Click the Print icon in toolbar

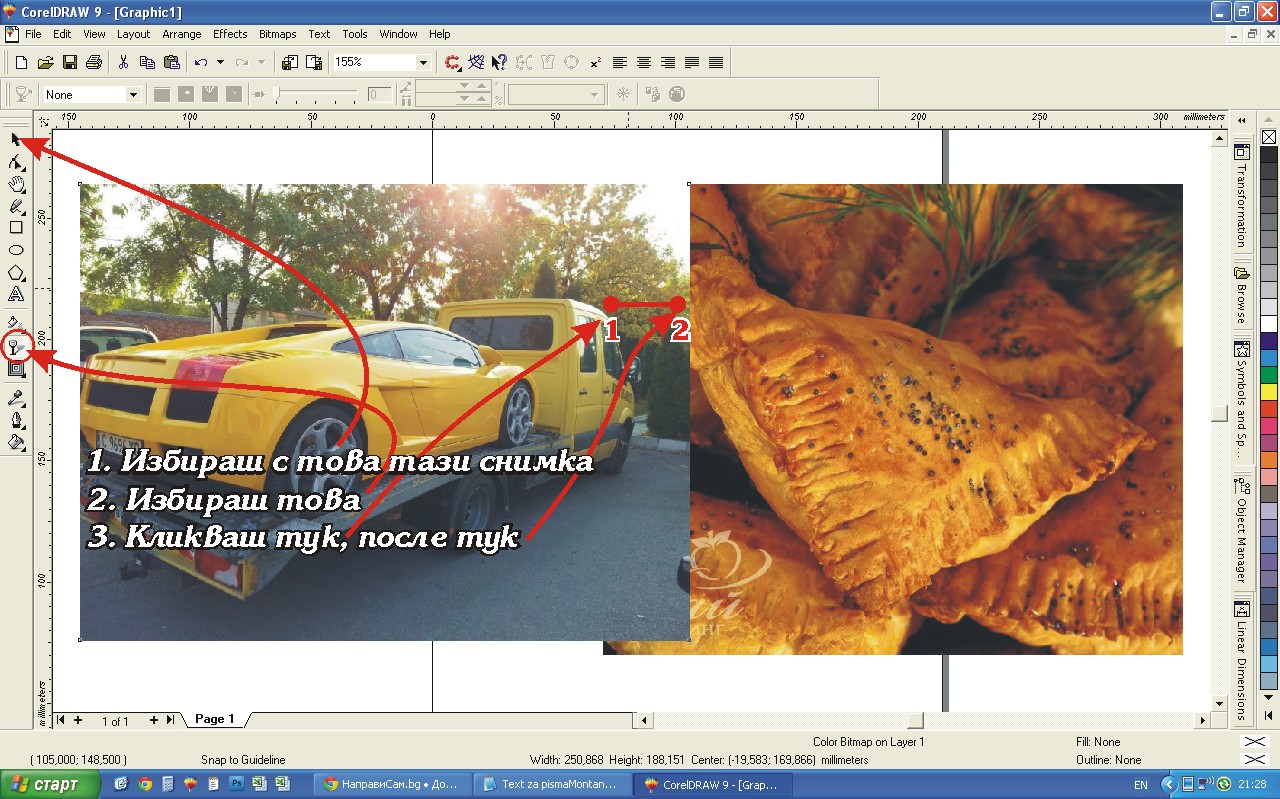[94, 62]
